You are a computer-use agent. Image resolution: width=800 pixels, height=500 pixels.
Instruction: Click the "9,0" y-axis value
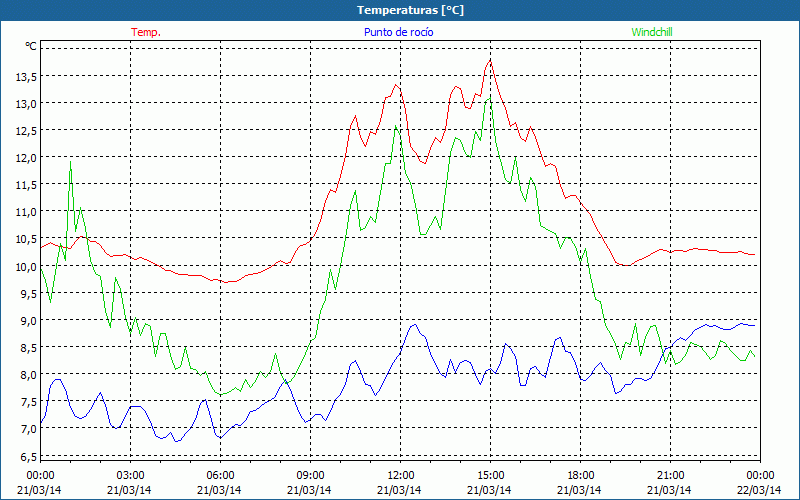(x=28, y=320)
